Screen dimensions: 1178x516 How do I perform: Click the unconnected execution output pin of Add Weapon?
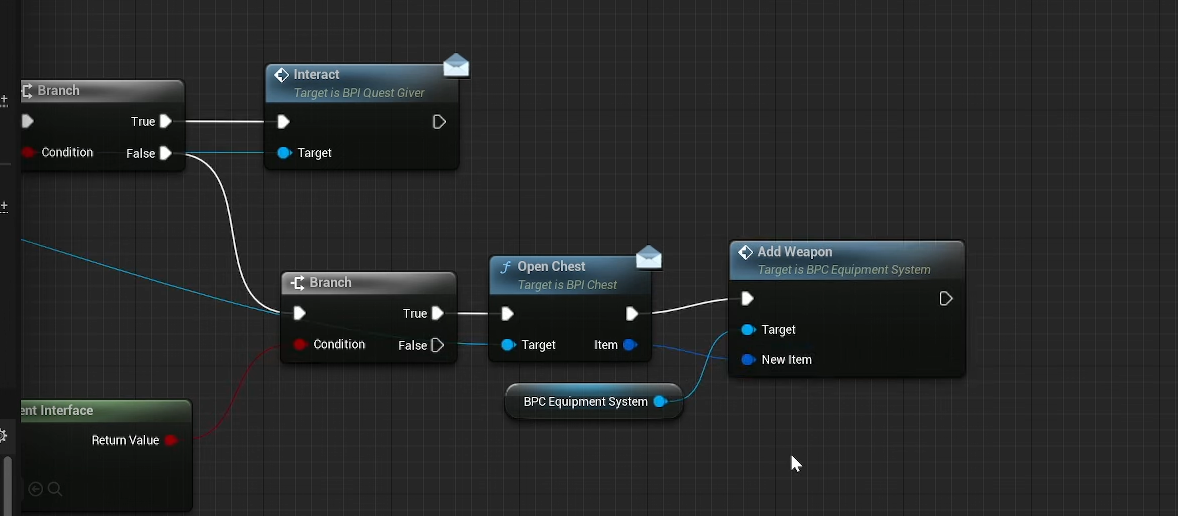point(946,299)
